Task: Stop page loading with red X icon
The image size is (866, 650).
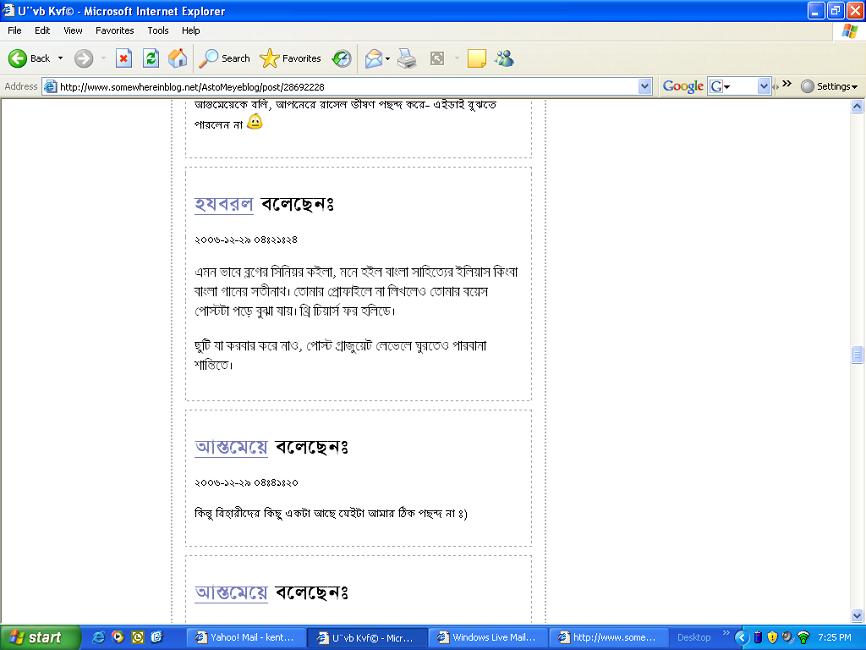Action: [x=124, y=58]
